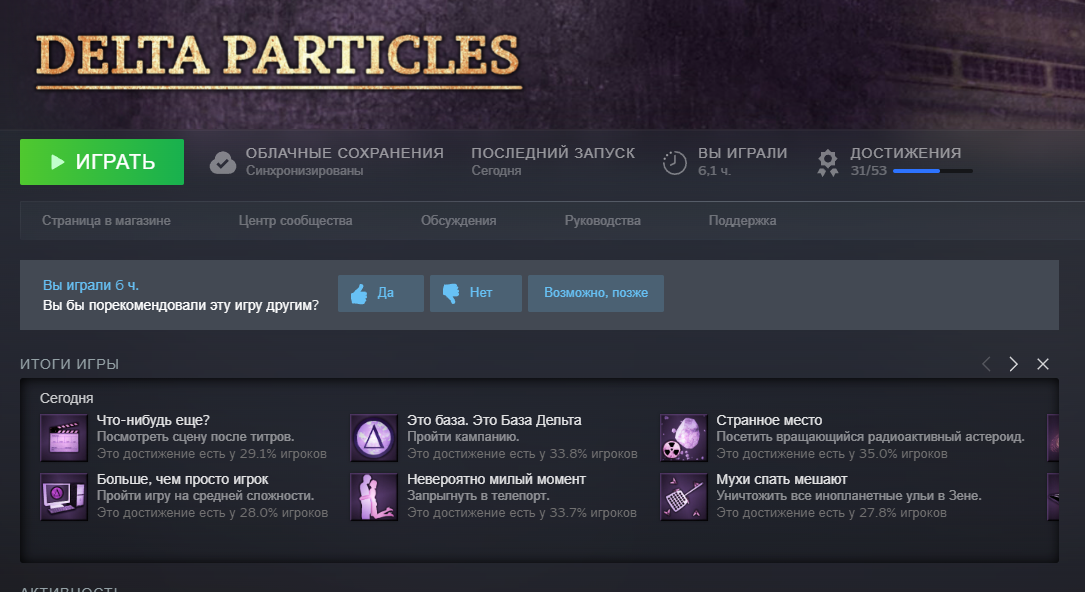Click the computer Больше, чем просто игрок icon
This screenshot has height=592, width=1085.
tap(64, 497)
